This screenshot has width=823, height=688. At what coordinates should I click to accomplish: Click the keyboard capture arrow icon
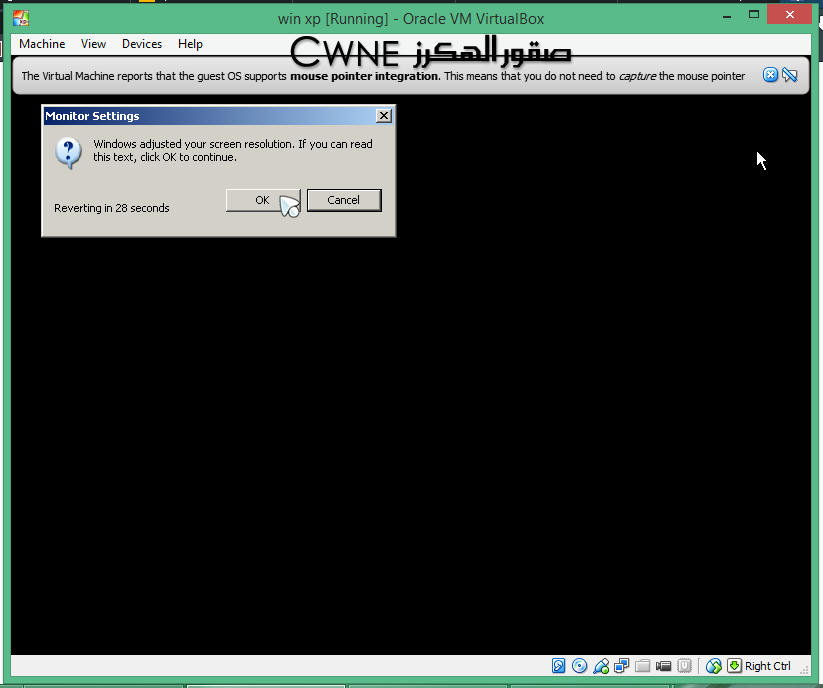[734, 665]
